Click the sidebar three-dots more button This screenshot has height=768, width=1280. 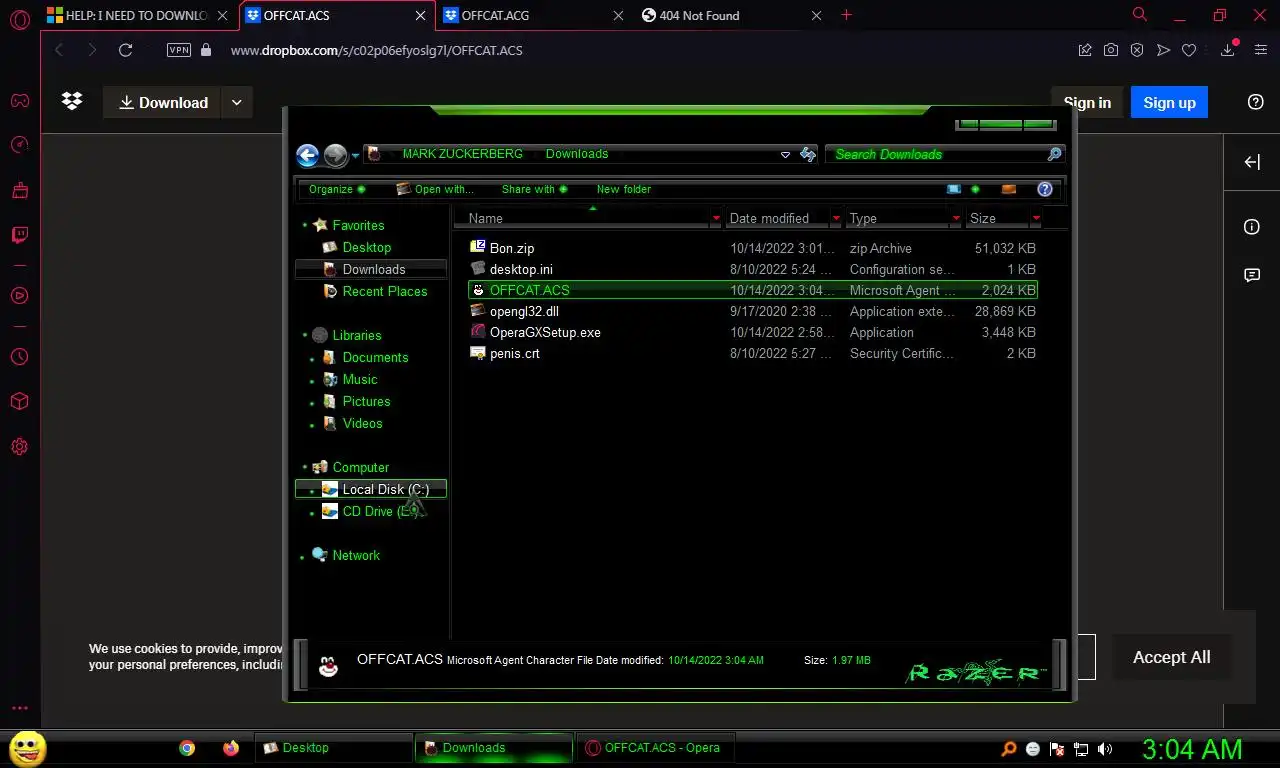[19, 708]
